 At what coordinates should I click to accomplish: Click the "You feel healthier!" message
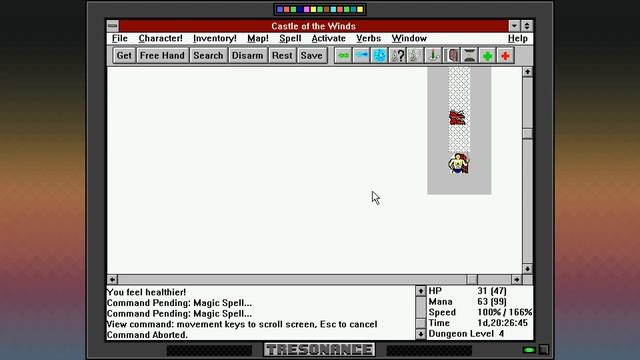pos(146,292)
